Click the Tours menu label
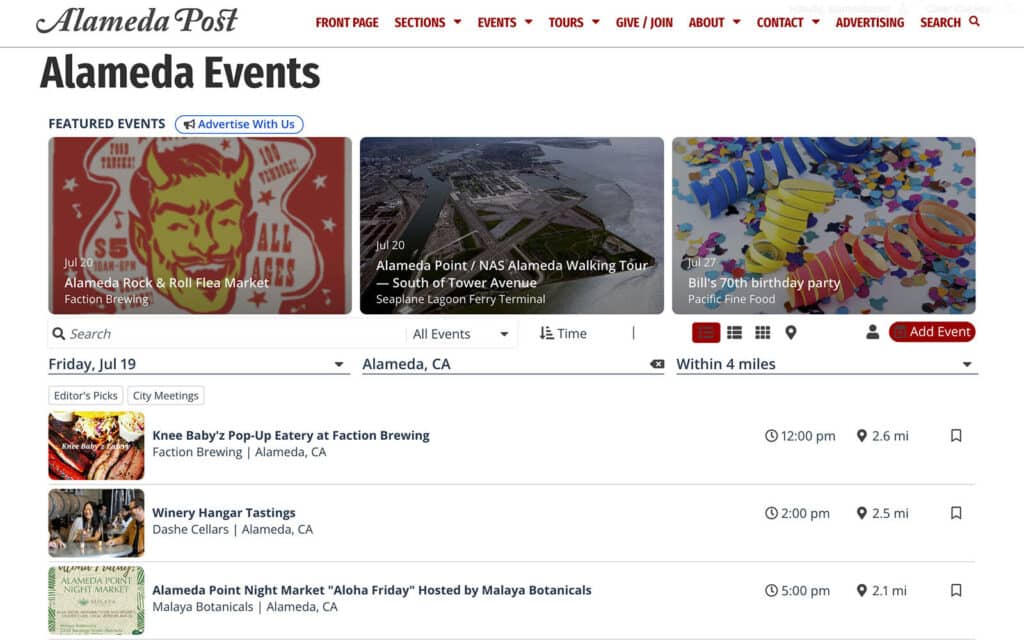This screenshot has width=1024, height=640. pos(566,23)
